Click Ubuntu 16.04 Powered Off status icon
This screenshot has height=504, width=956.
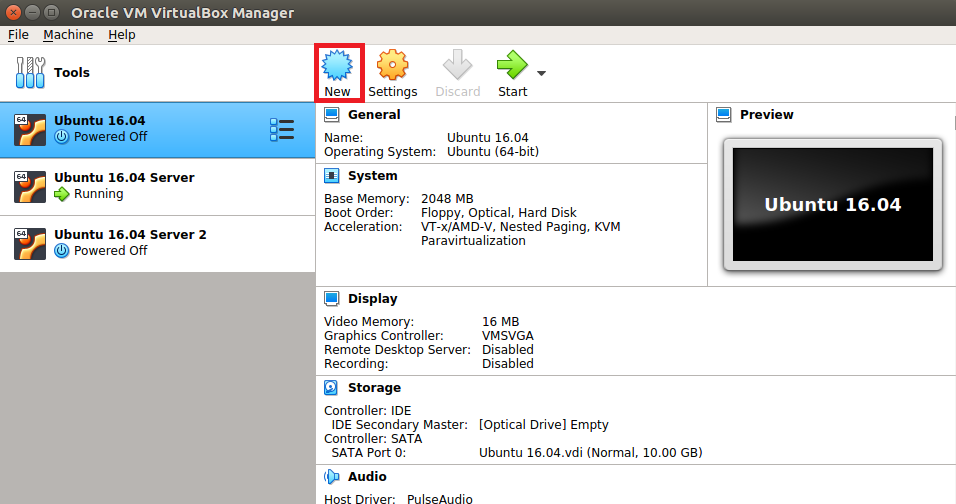62,137
